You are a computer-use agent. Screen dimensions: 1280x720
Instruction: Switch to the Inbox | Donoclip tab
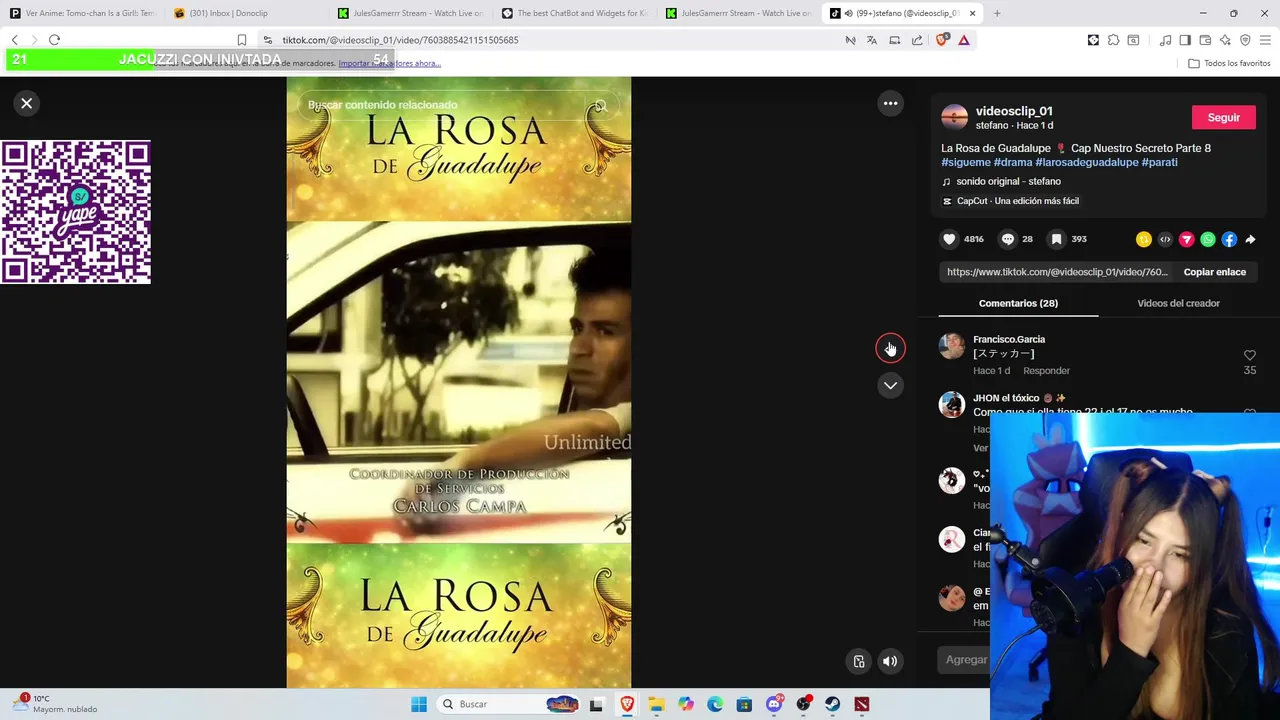247,13
